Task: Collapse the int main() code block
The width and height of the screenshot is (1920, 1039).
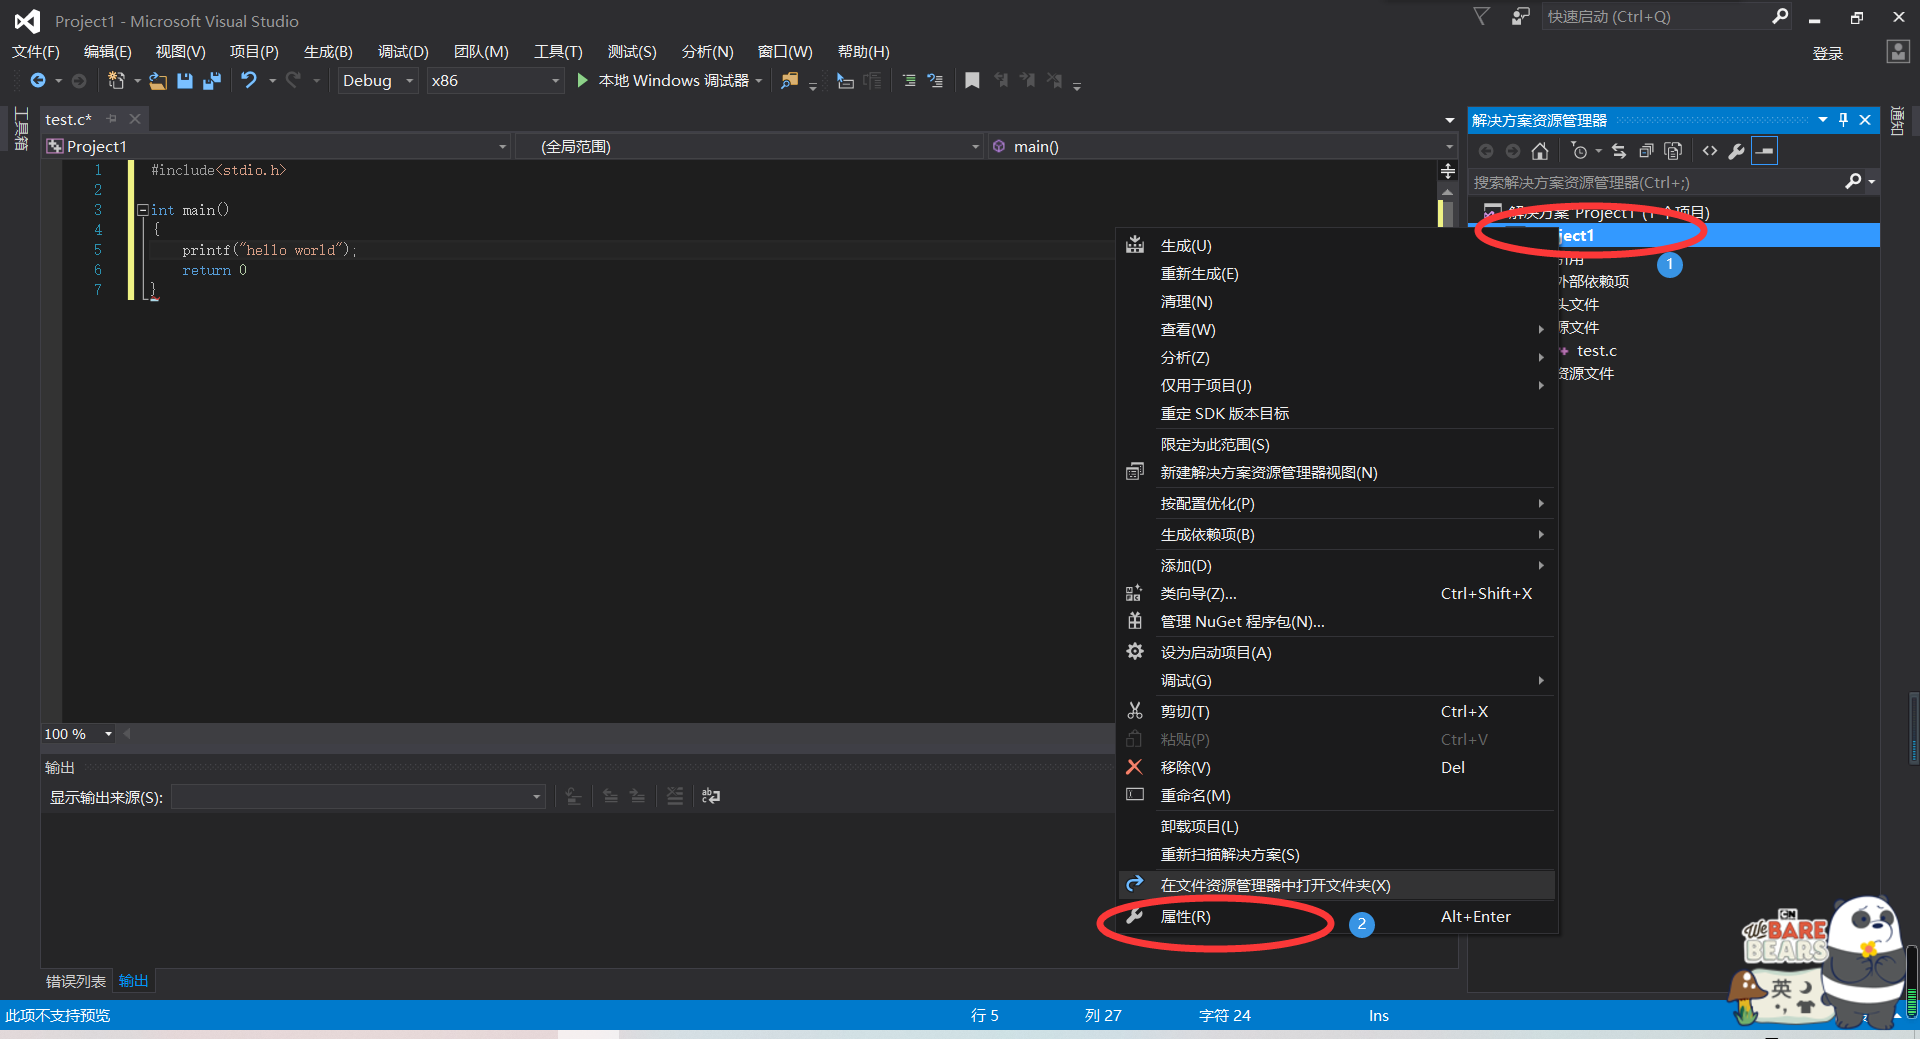Action: point(142,210)
